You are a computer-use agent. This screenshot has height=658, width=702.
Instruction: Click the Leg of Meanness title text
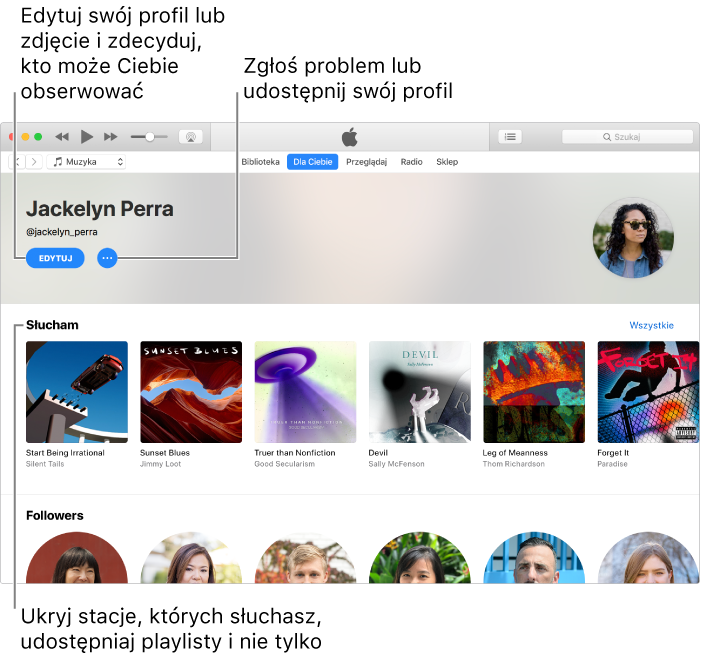pyautogui.click(x=515, y=453)
